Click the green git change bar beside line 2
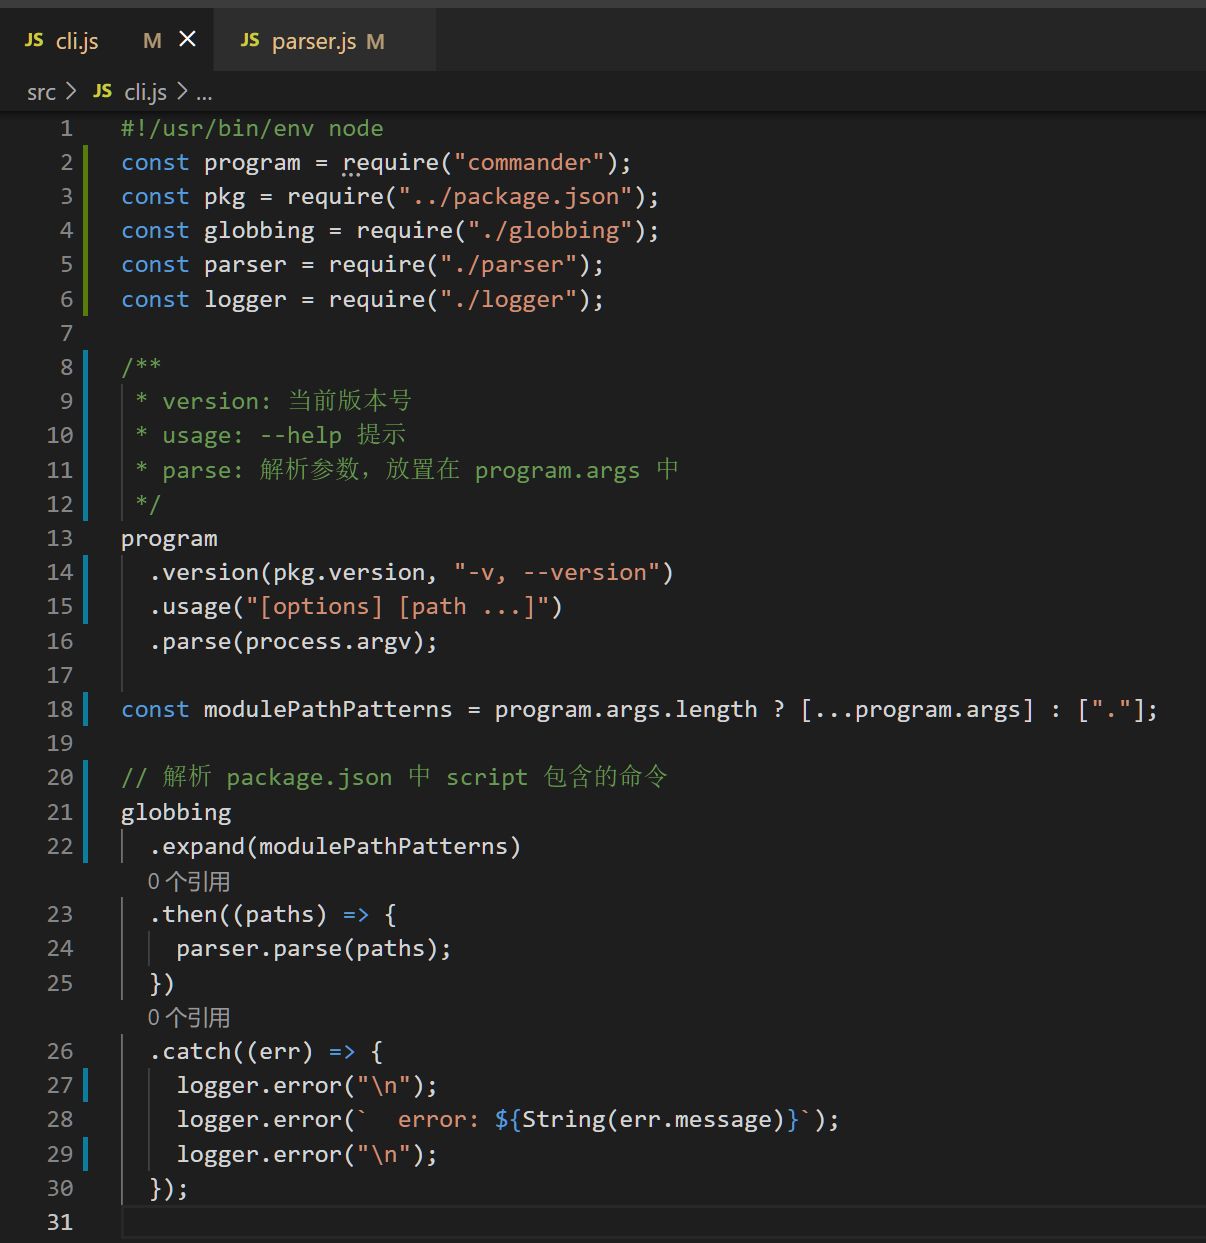 [x=86, y=162]
